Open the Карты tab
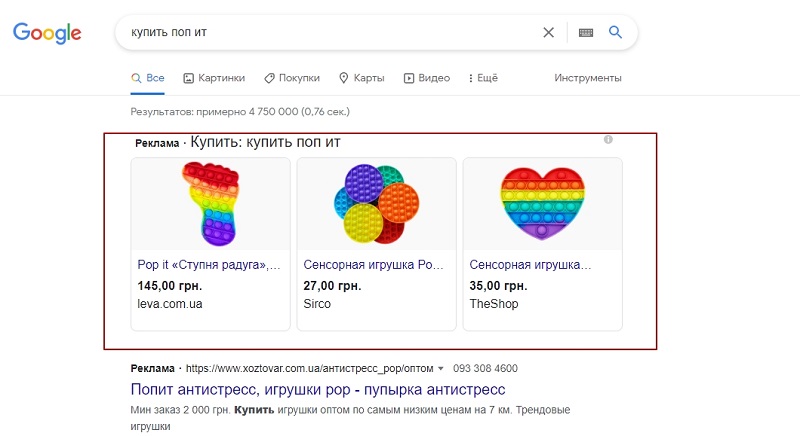Screen dimensions: 800x436 [x=362, y=78]
